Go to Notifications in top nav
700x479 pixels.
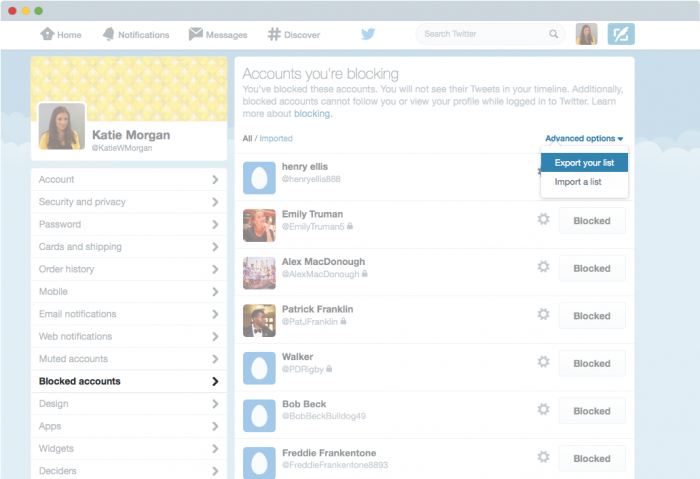click(x=135, y=35)
